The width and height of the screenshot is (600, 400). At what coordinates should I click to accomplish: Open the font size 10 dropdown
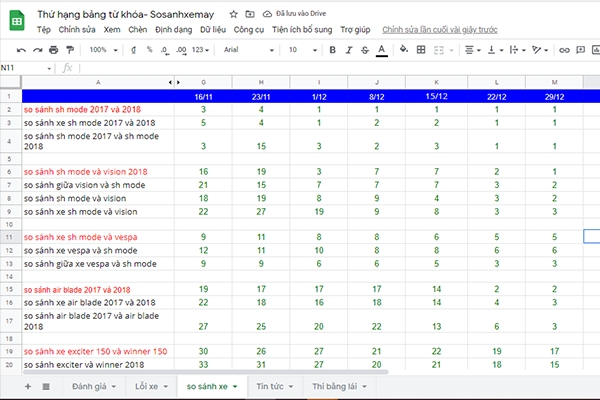pyautogui.click(x=303, y=50)
